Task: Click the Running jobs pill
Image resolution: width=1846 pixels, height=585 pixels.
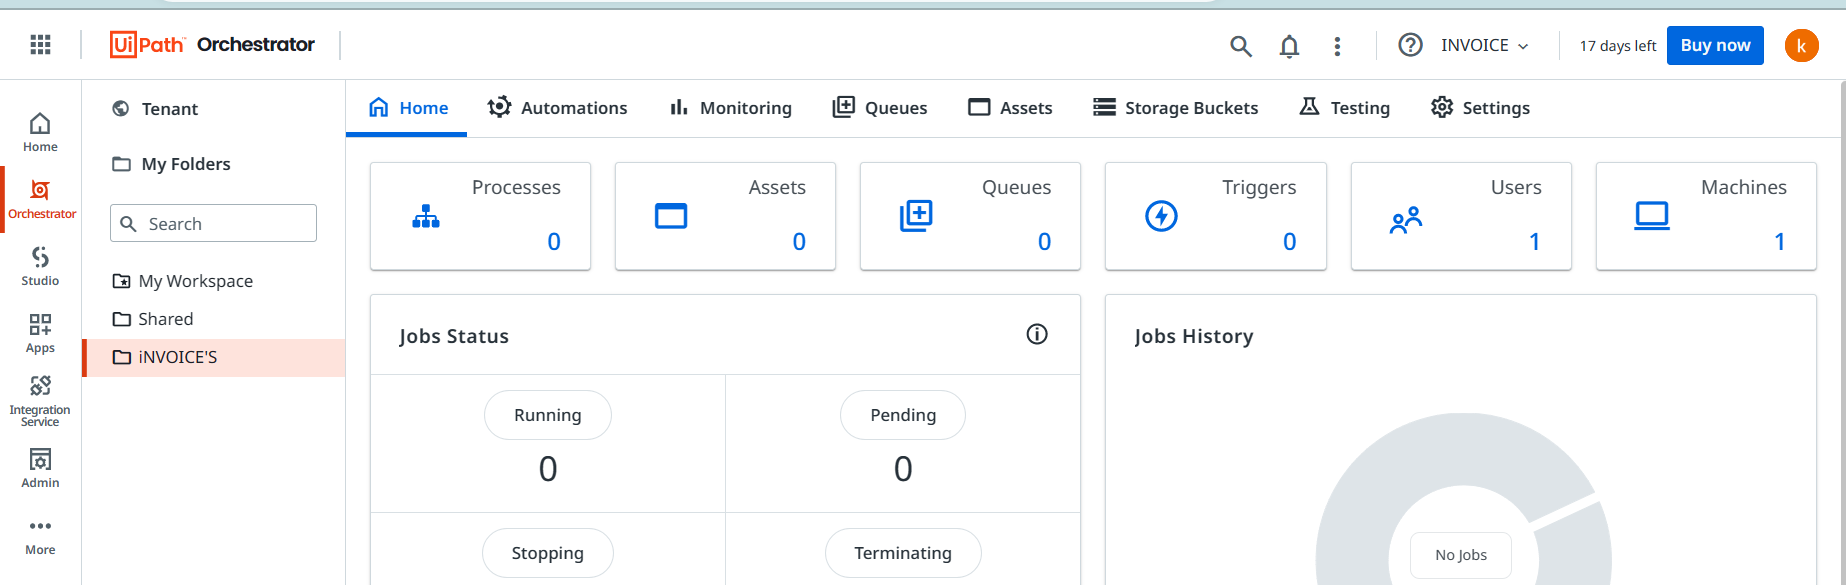Action: [548, 415]
